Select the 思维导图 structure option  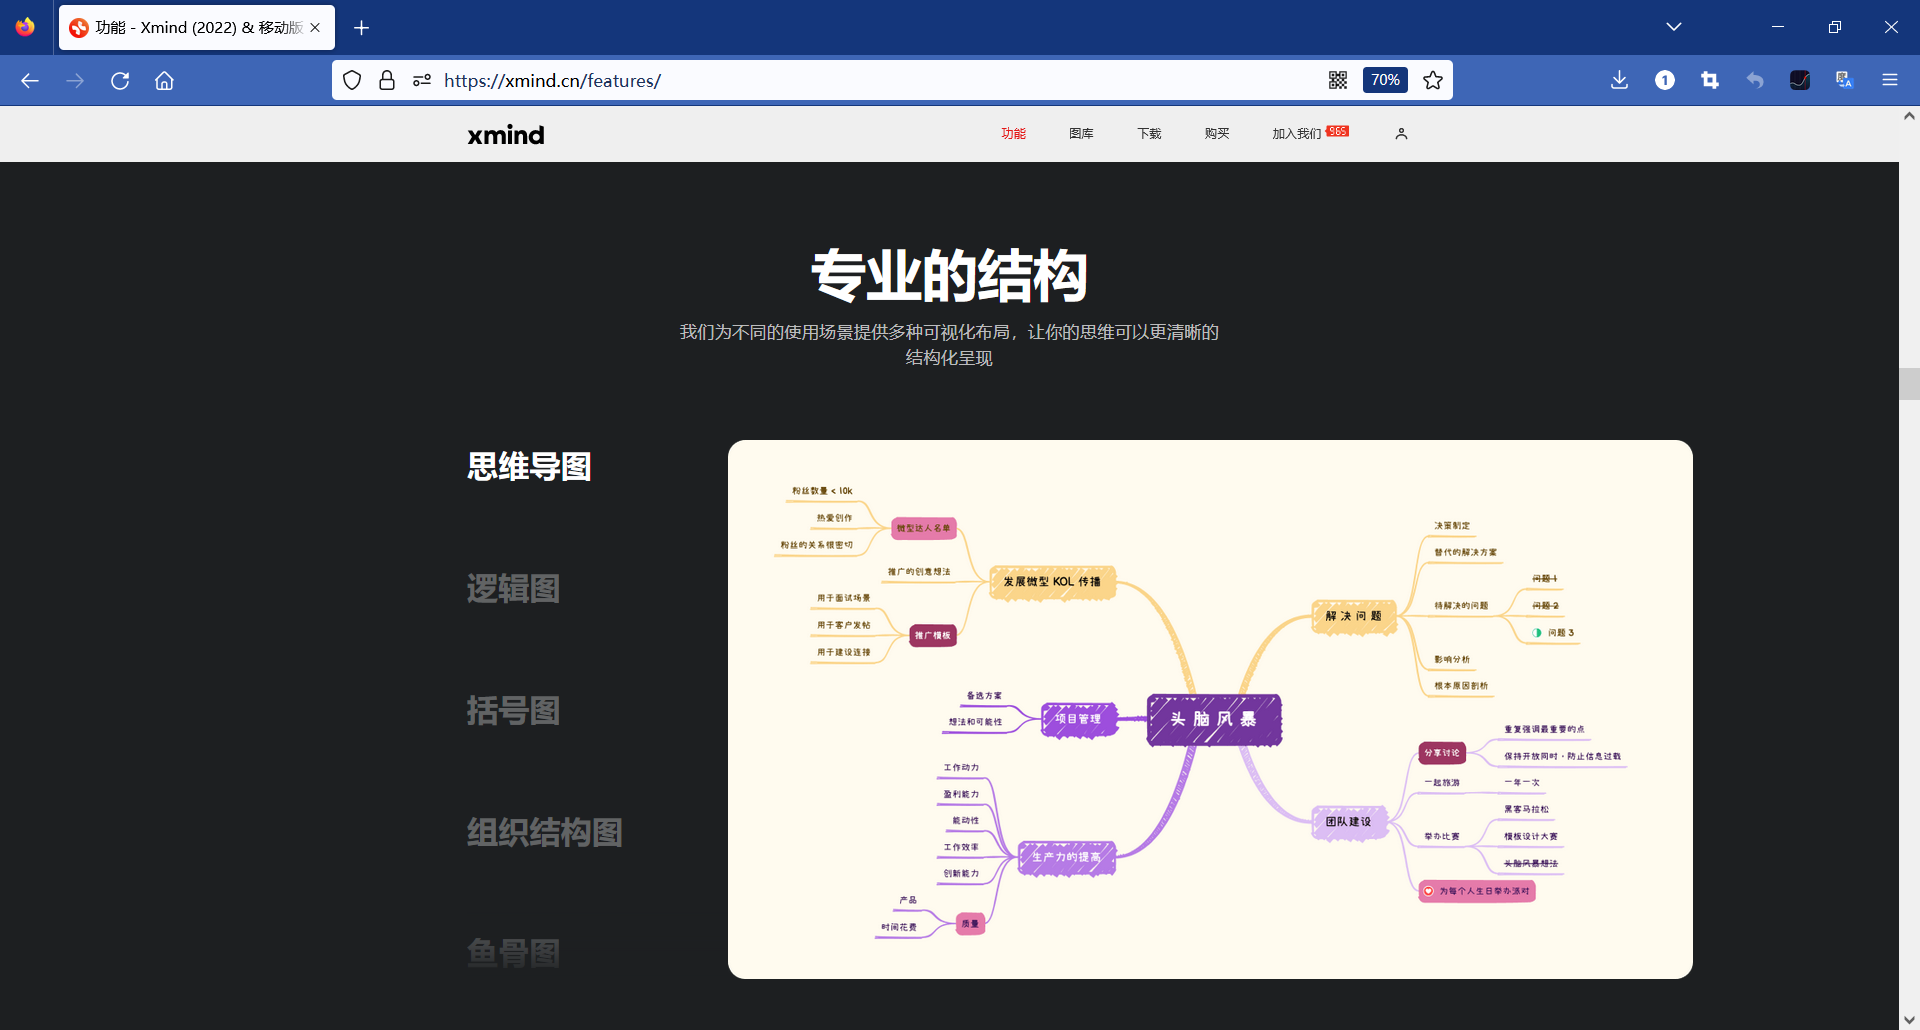pyautogui.click(x=529, y=466)
